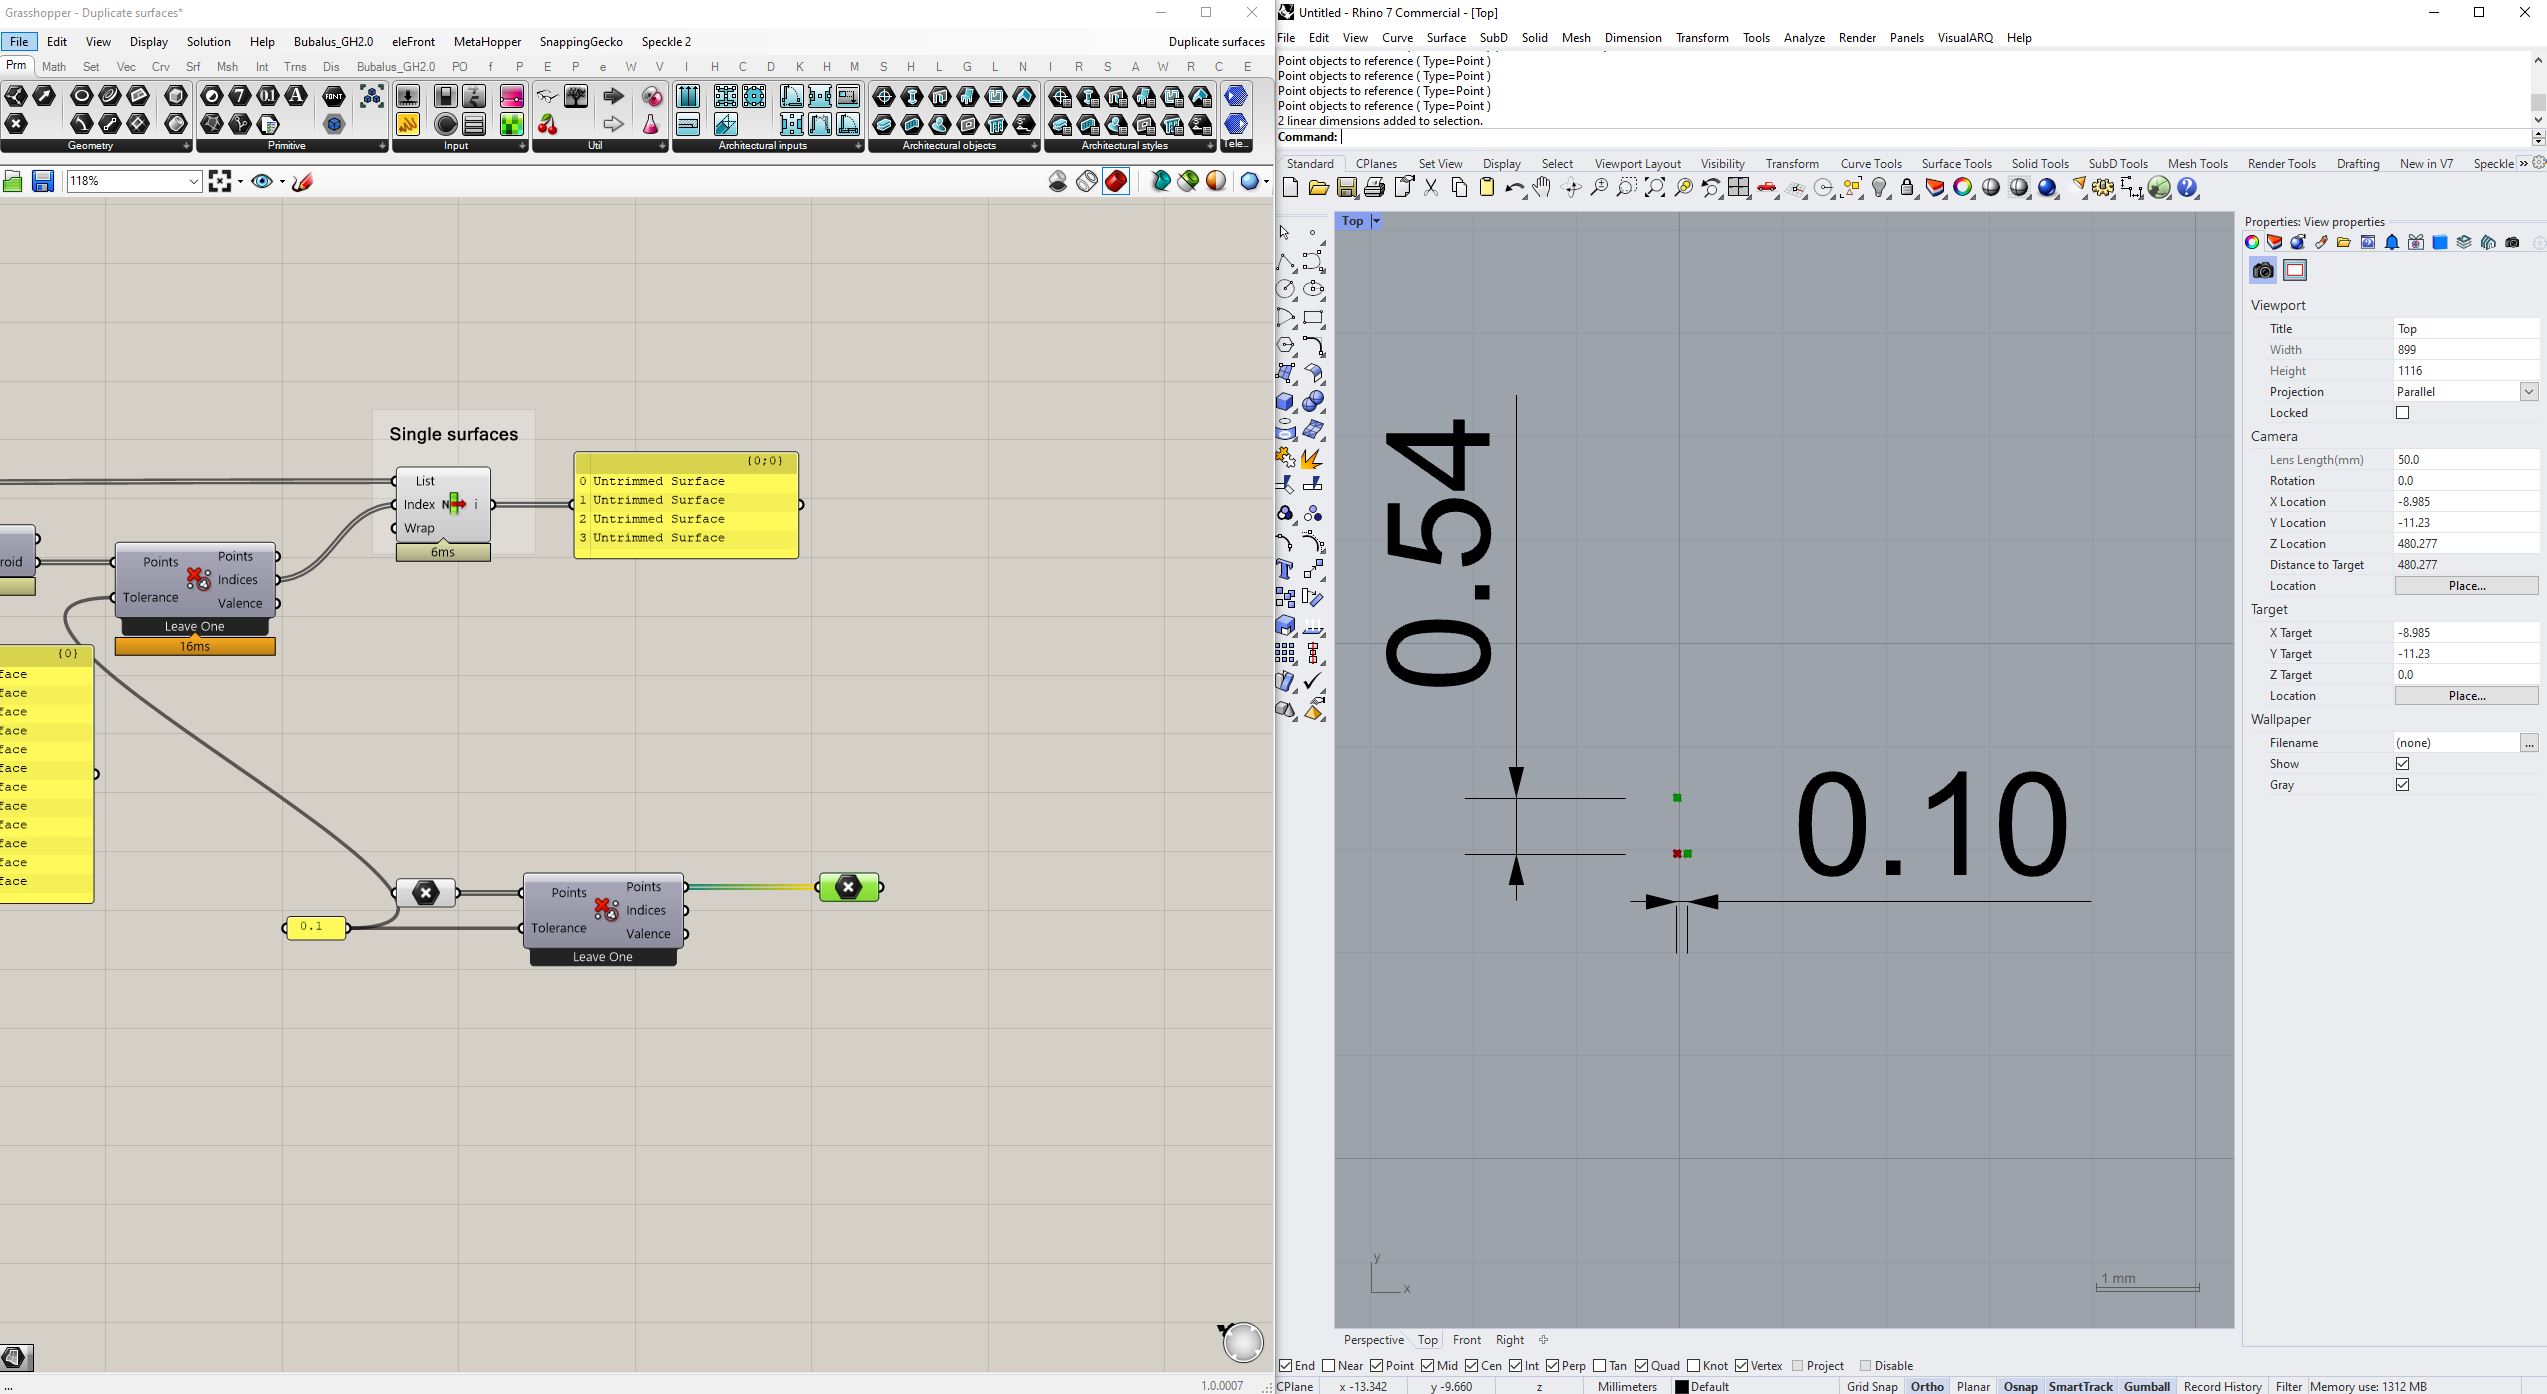Click the Lock padlock icon in Rhino toolbar
Screen dimensions: 2547x1394
coord(1907,188)
